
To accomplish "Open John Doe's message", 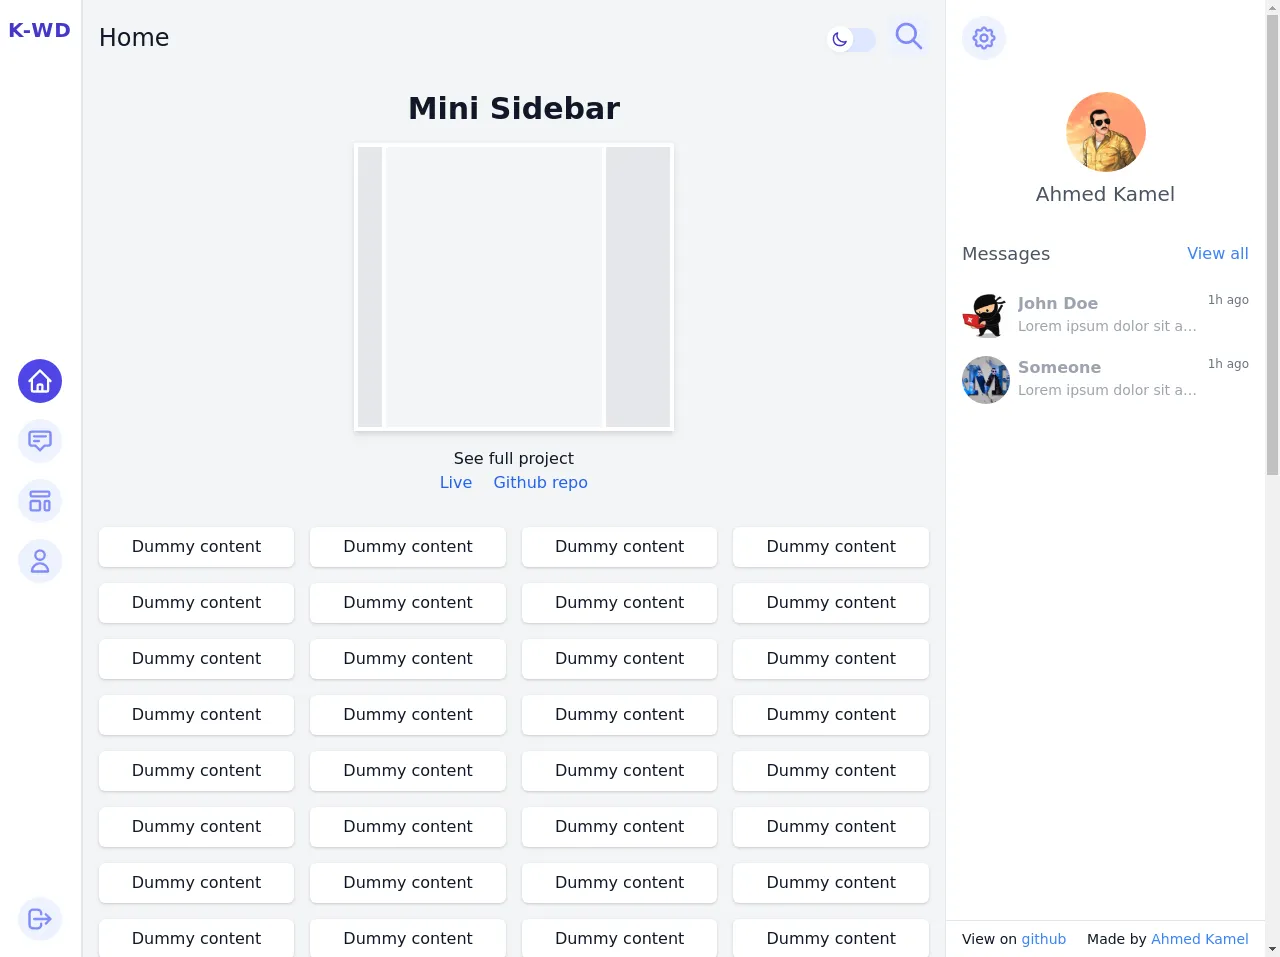I will coord(1105,314).
